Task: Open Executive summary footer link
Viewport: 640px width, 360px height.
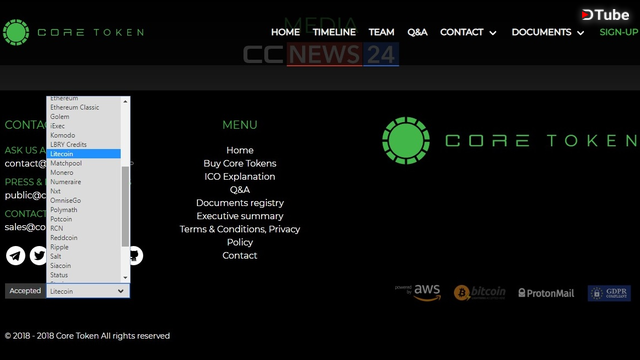Action: tap(240, 216)
